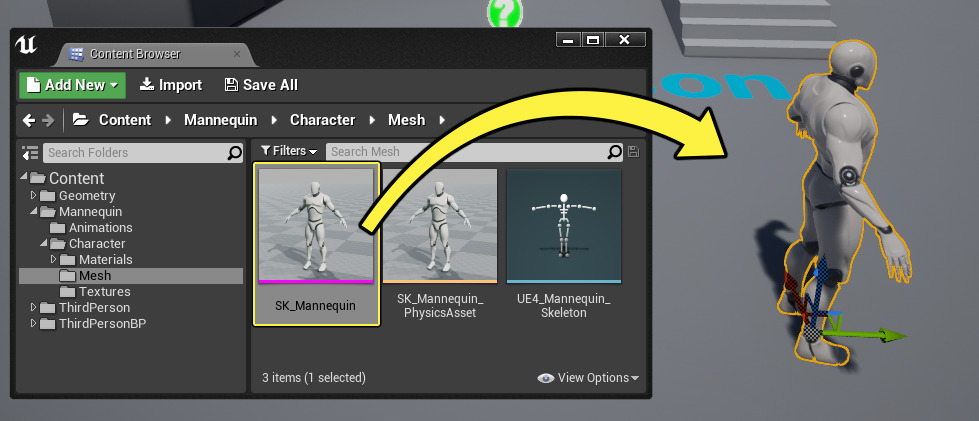Click the Import button
The image size is (979, 421).
[x=170, y=85]
